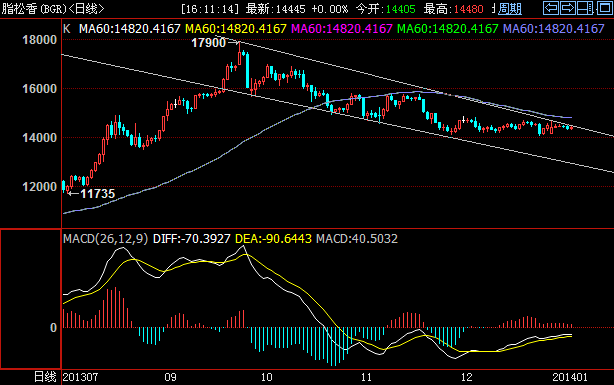Click the 201401 date on time axis
Viewport: 614px width, 385px height.
(570, 377)
